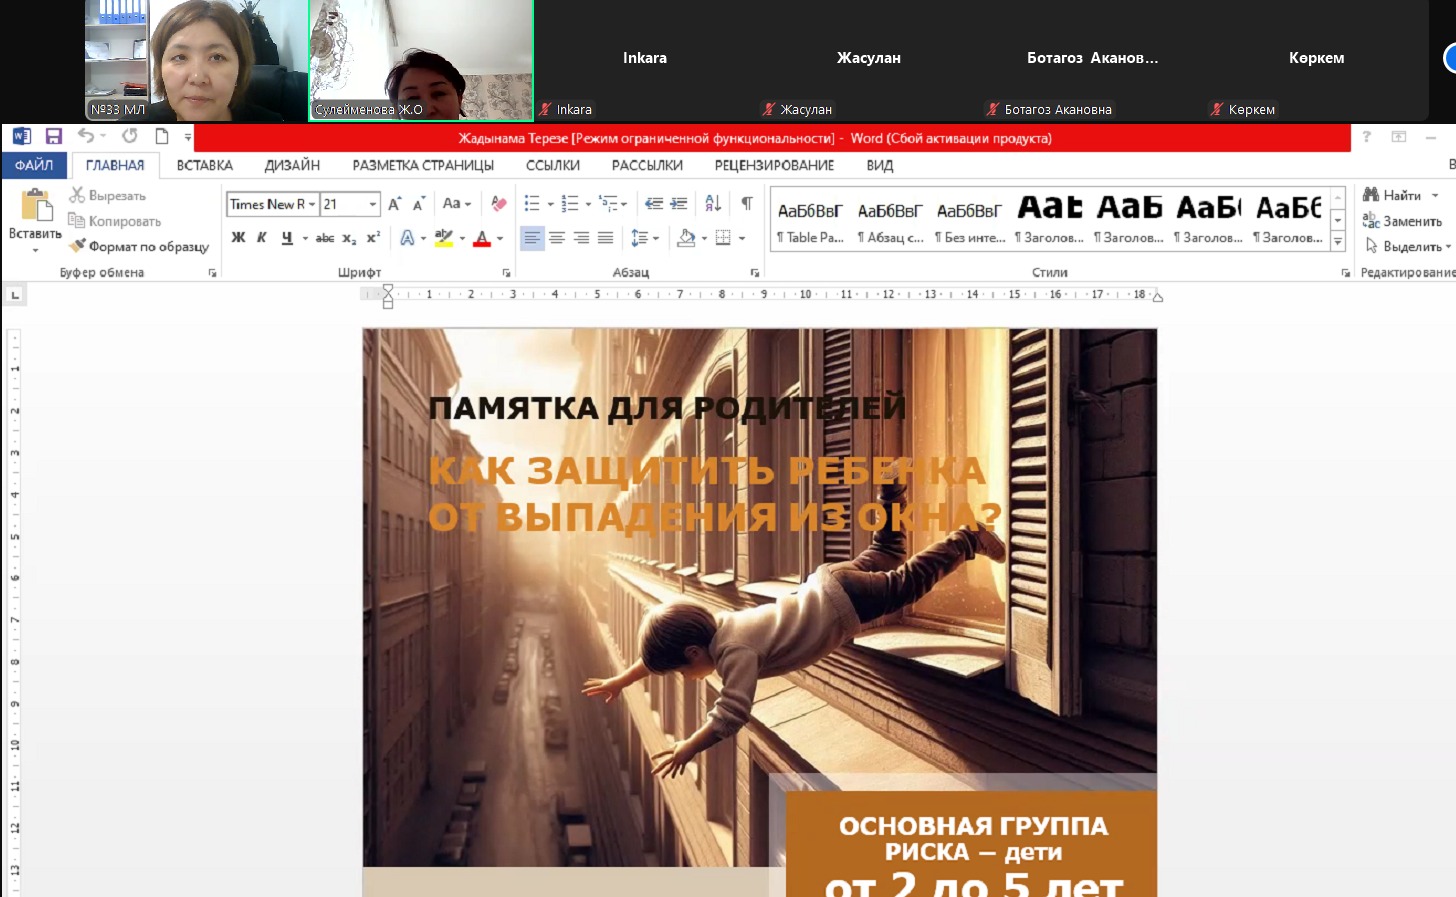The height and width of the screenshot is (897, 1456).
Task: Click the Format Painter brush icon
Action: (x=78, y=245)
